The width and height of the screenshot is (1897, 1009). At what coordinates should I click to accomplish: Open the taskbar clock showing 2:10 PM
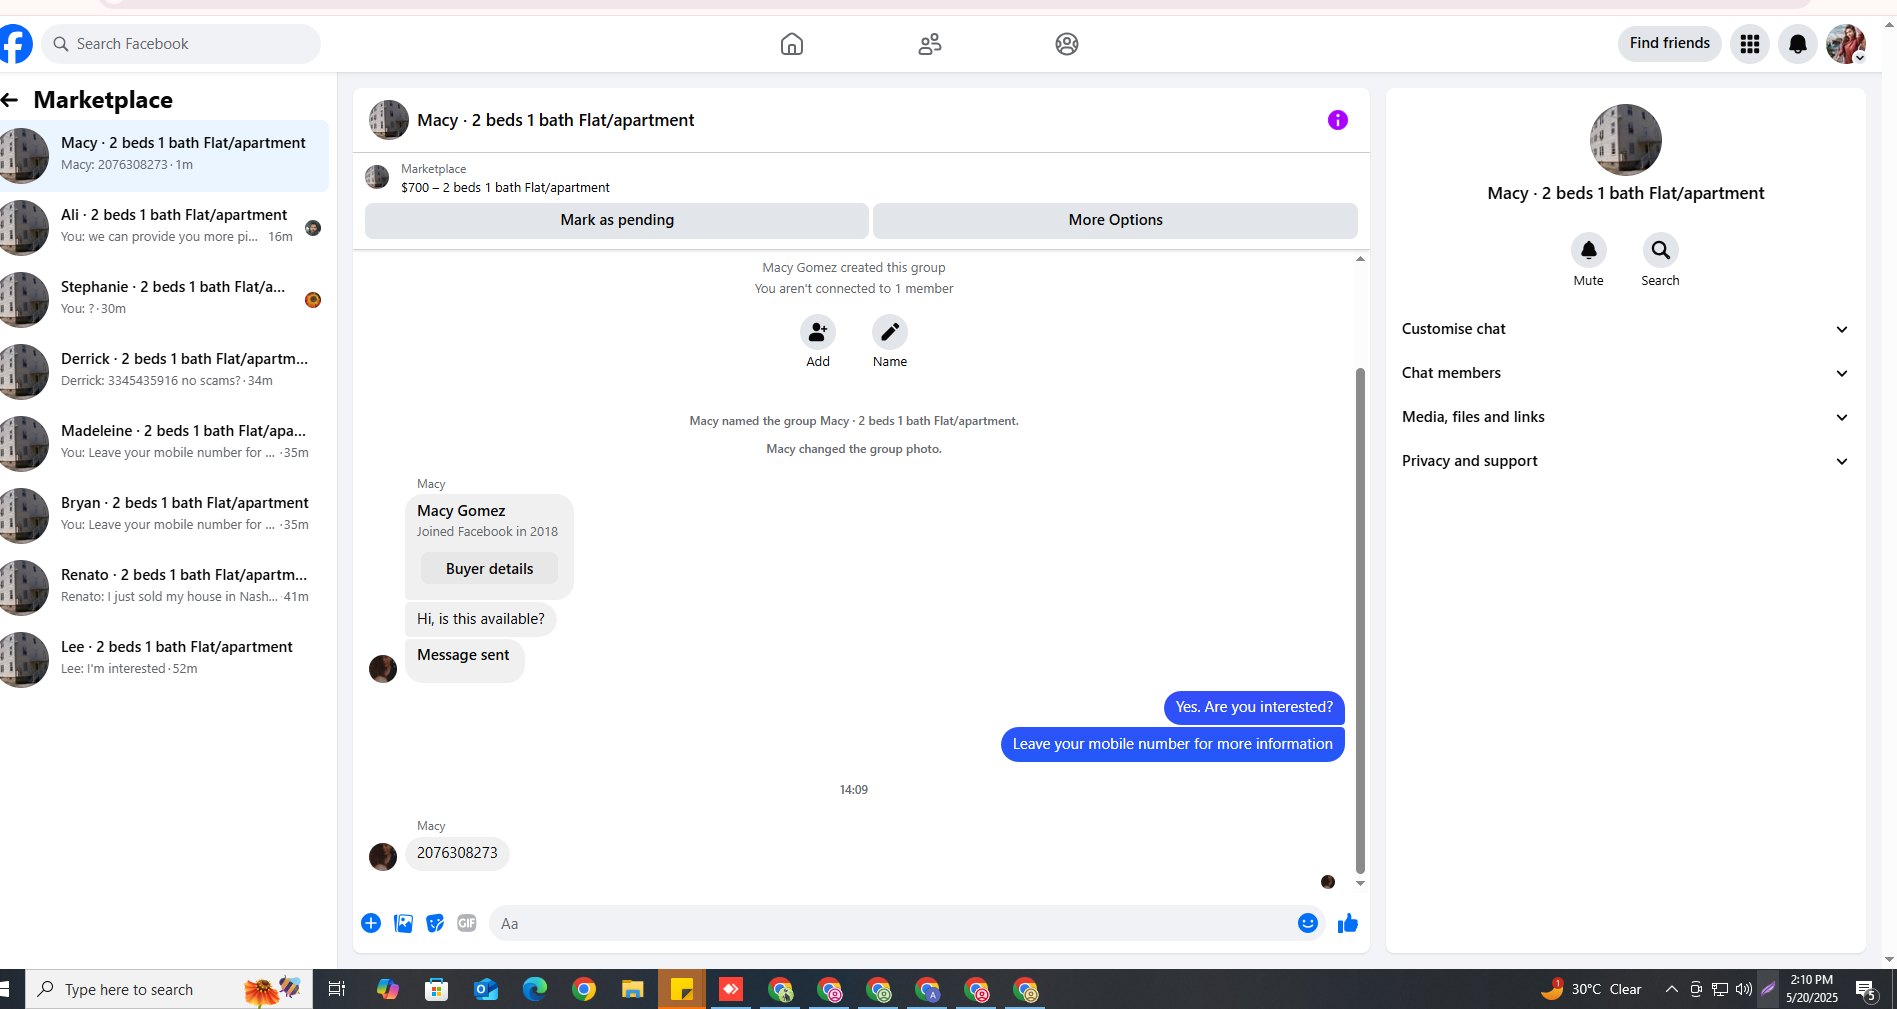coord(1812,989)
